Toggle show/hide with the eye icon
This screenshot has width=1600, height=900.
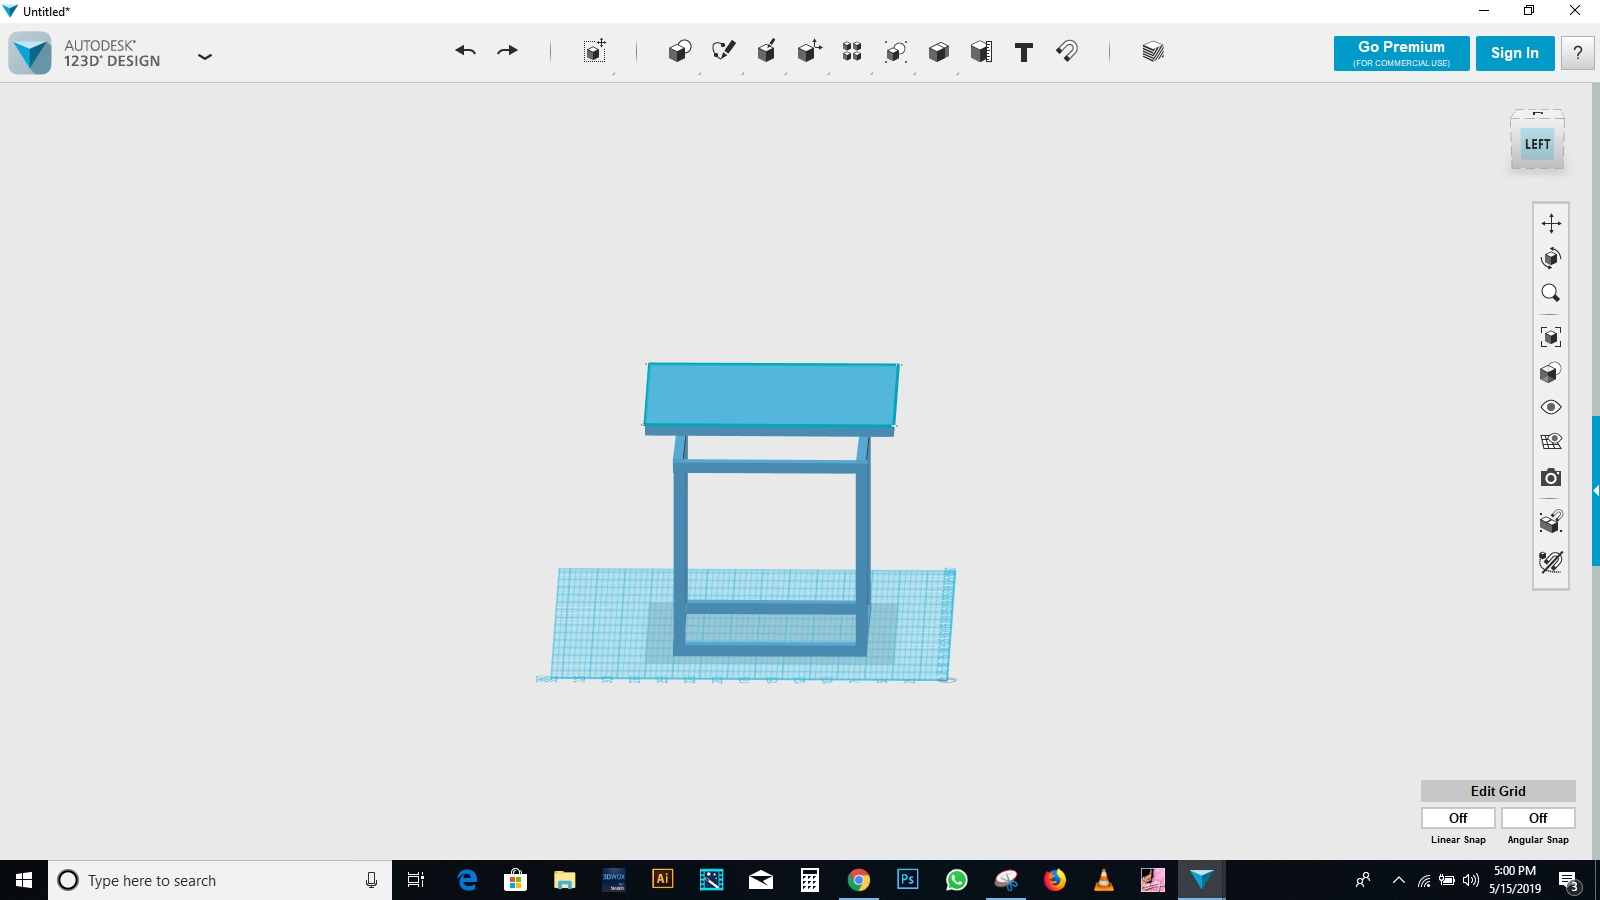click(x=1551, y=407)
